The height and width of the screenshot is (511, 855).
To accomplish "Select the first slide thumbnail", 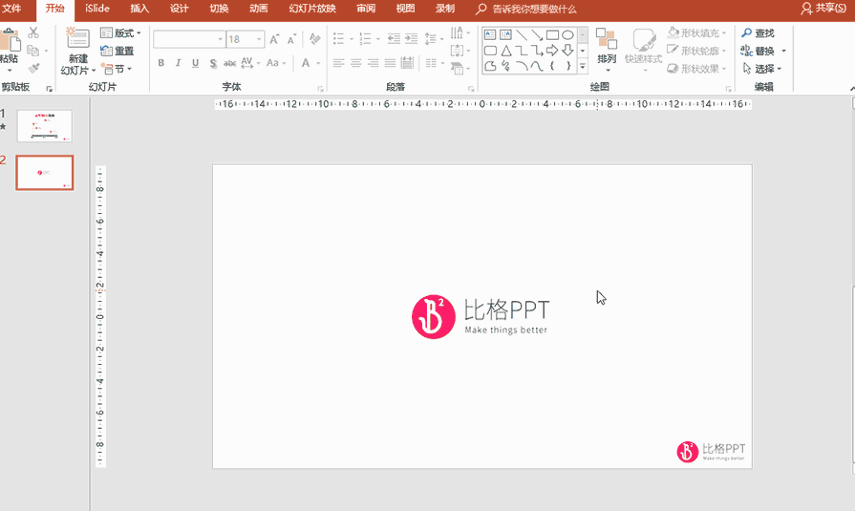I will click(44, 126).
